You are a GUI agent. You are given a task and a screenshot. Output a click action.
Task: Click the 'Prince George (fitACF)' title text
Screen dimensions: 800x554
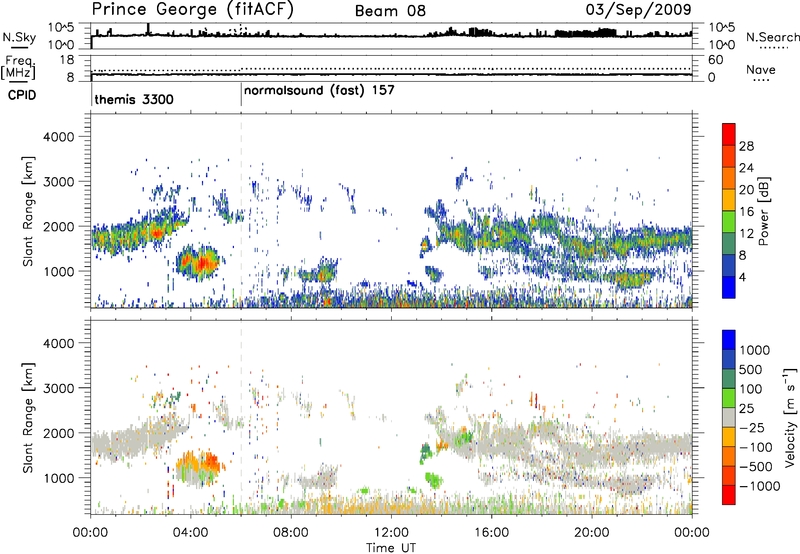coord(193,10)
